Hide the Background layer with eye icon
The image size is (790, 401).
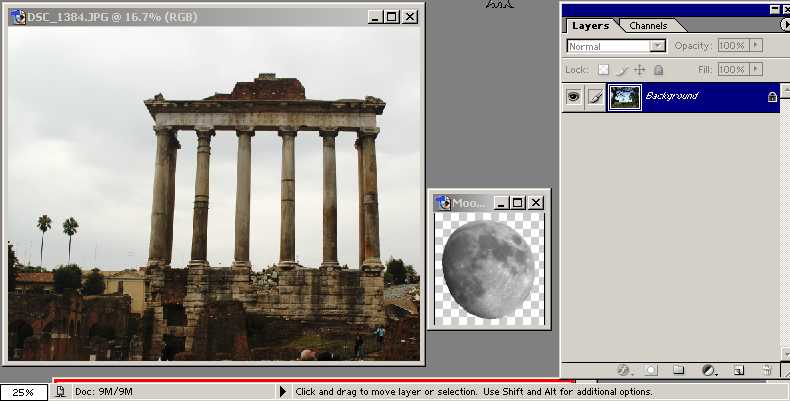click(573, 97)
